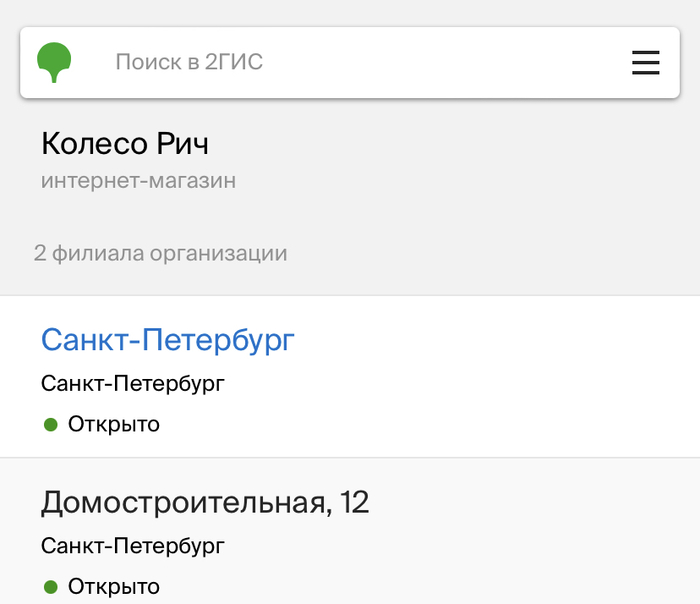The image size is (700, 604).
Task: Click the 2 филиала организации label
Action: [x=161, y=253]
